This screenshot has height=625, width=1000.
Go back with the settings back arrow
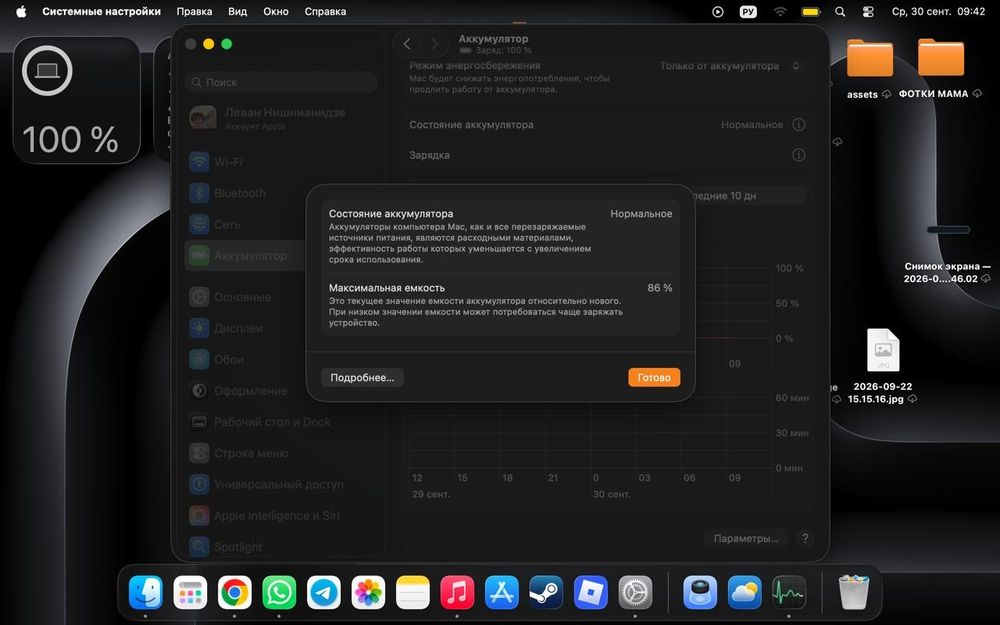(407, 44)
